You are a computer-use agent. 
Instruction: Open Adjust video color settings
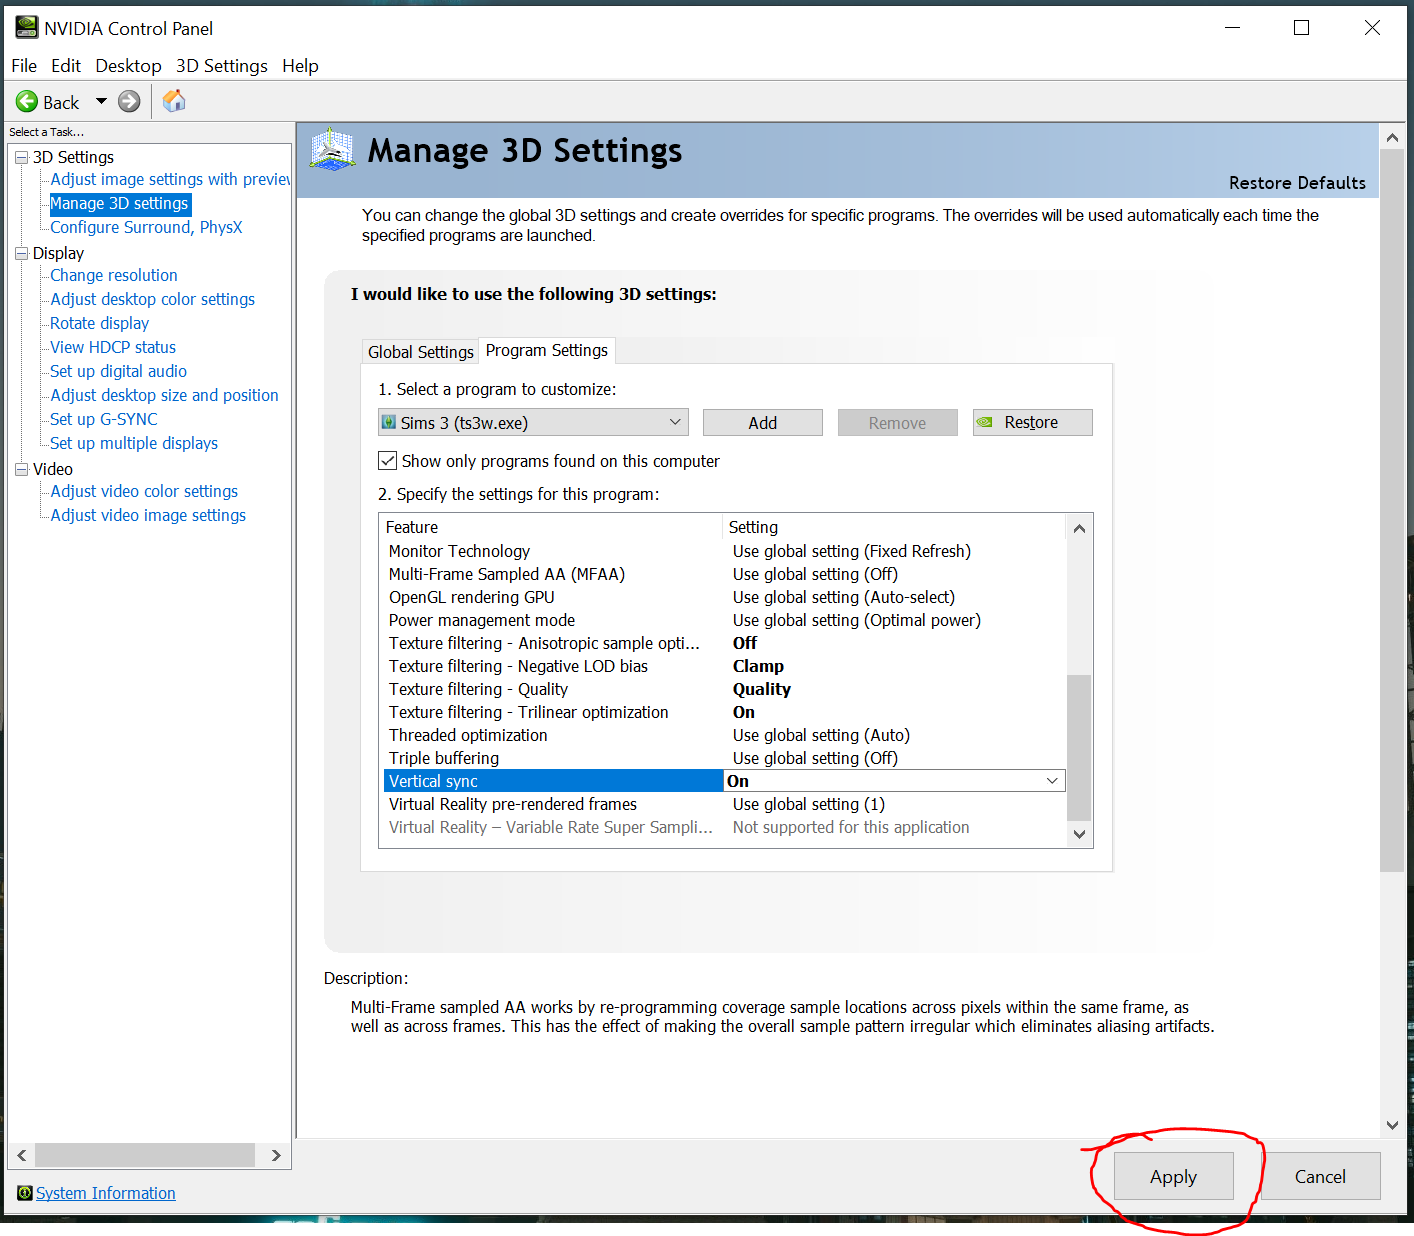[x=145, y=491]
